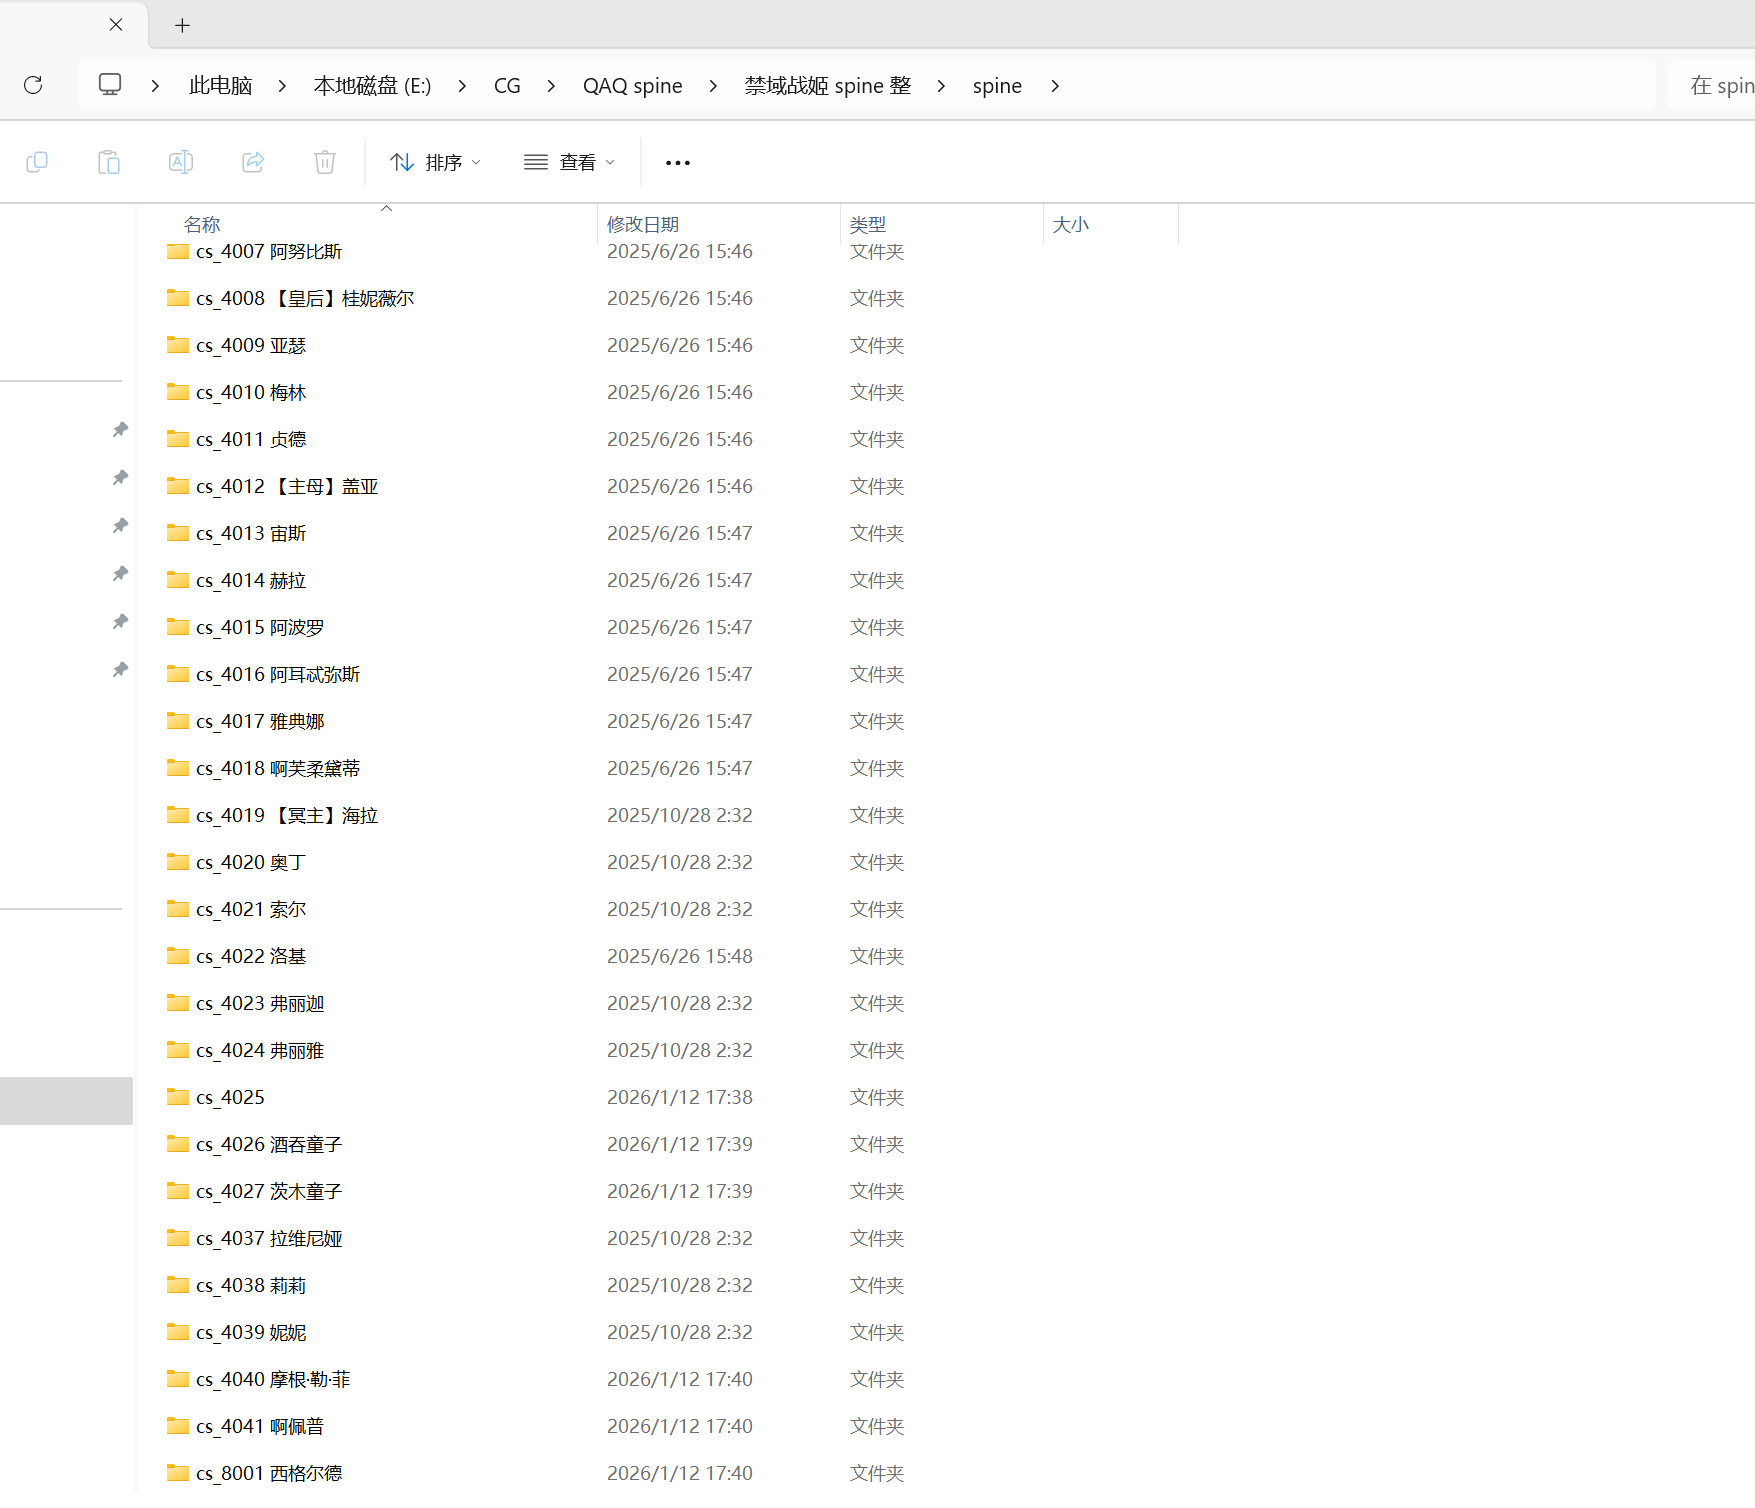This screenshot has width=1755, height=1508.
Task: Click the delete trash icon
Action: [x=325, y=162]
